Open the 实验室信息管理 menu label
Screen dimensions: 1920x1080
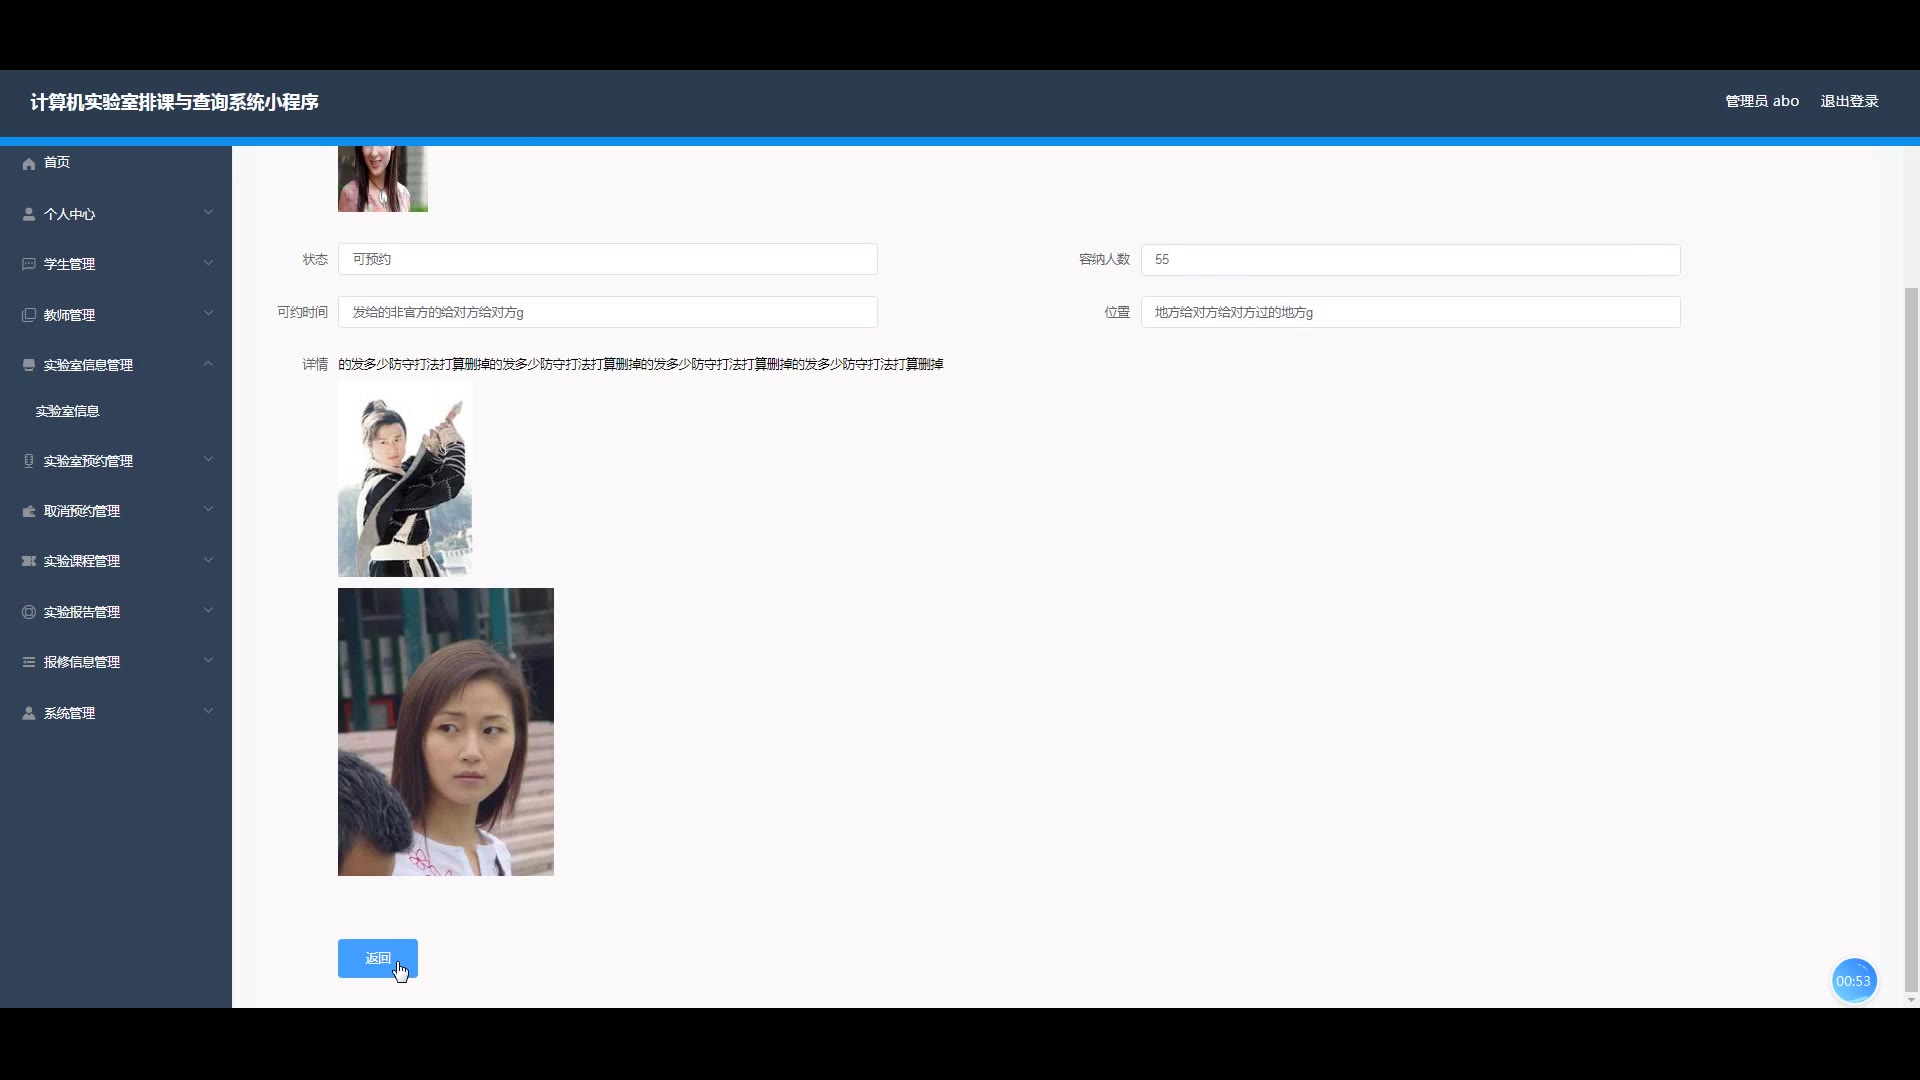88,365
